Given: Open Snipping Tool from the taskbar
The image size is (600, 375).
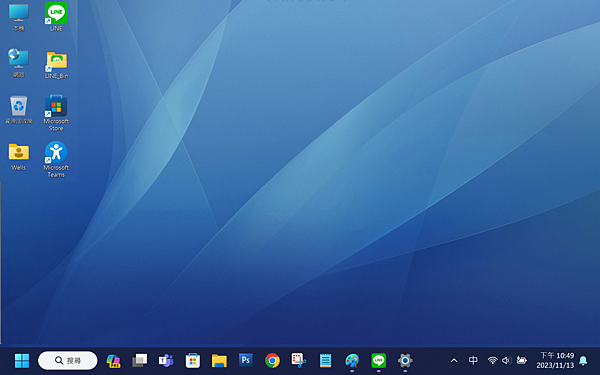Looking at the screenshot, I should 298,360.
